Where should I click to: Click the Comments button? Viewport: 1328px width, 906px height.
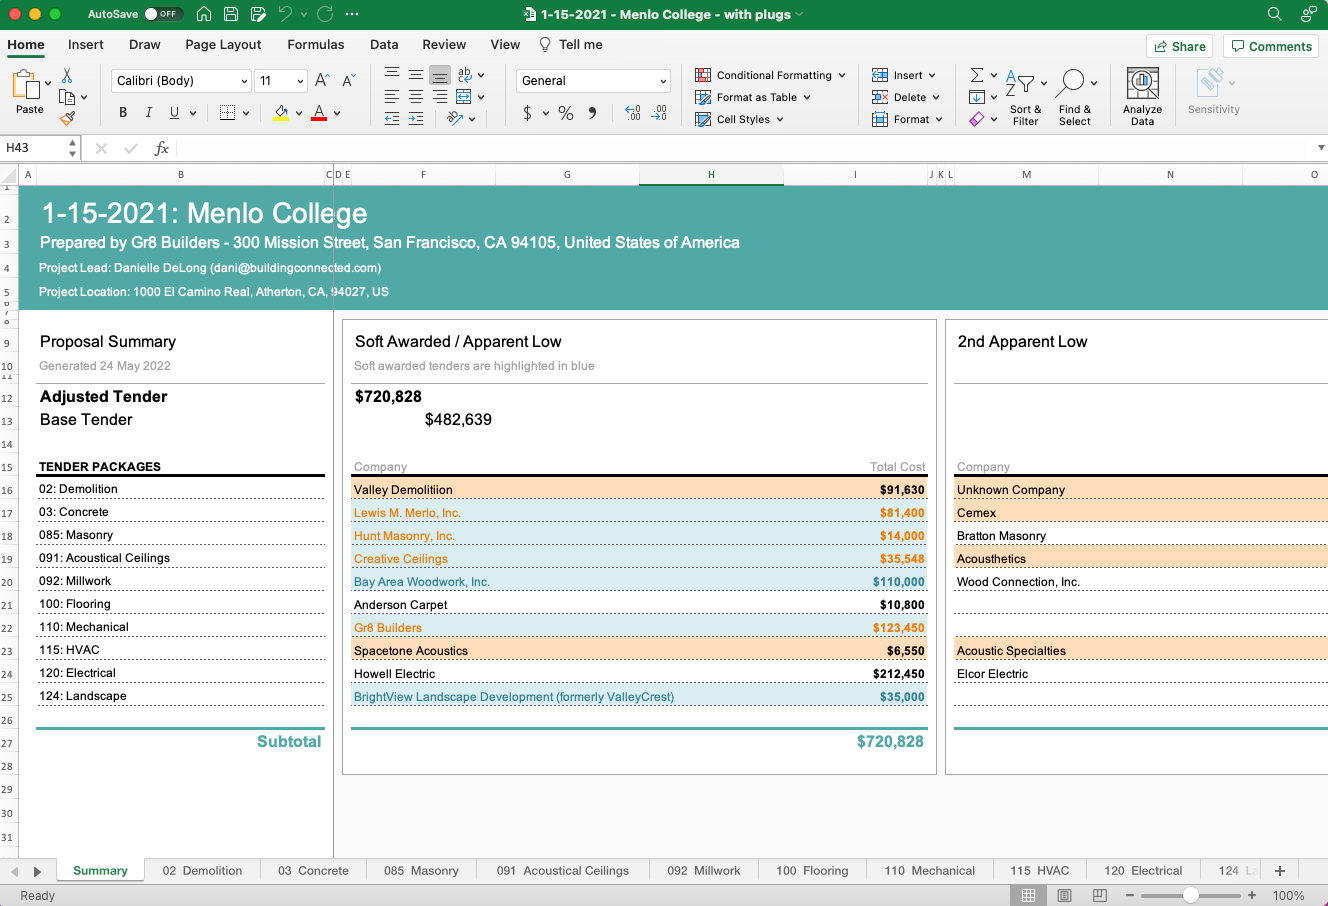click(x=1271, y=46)
